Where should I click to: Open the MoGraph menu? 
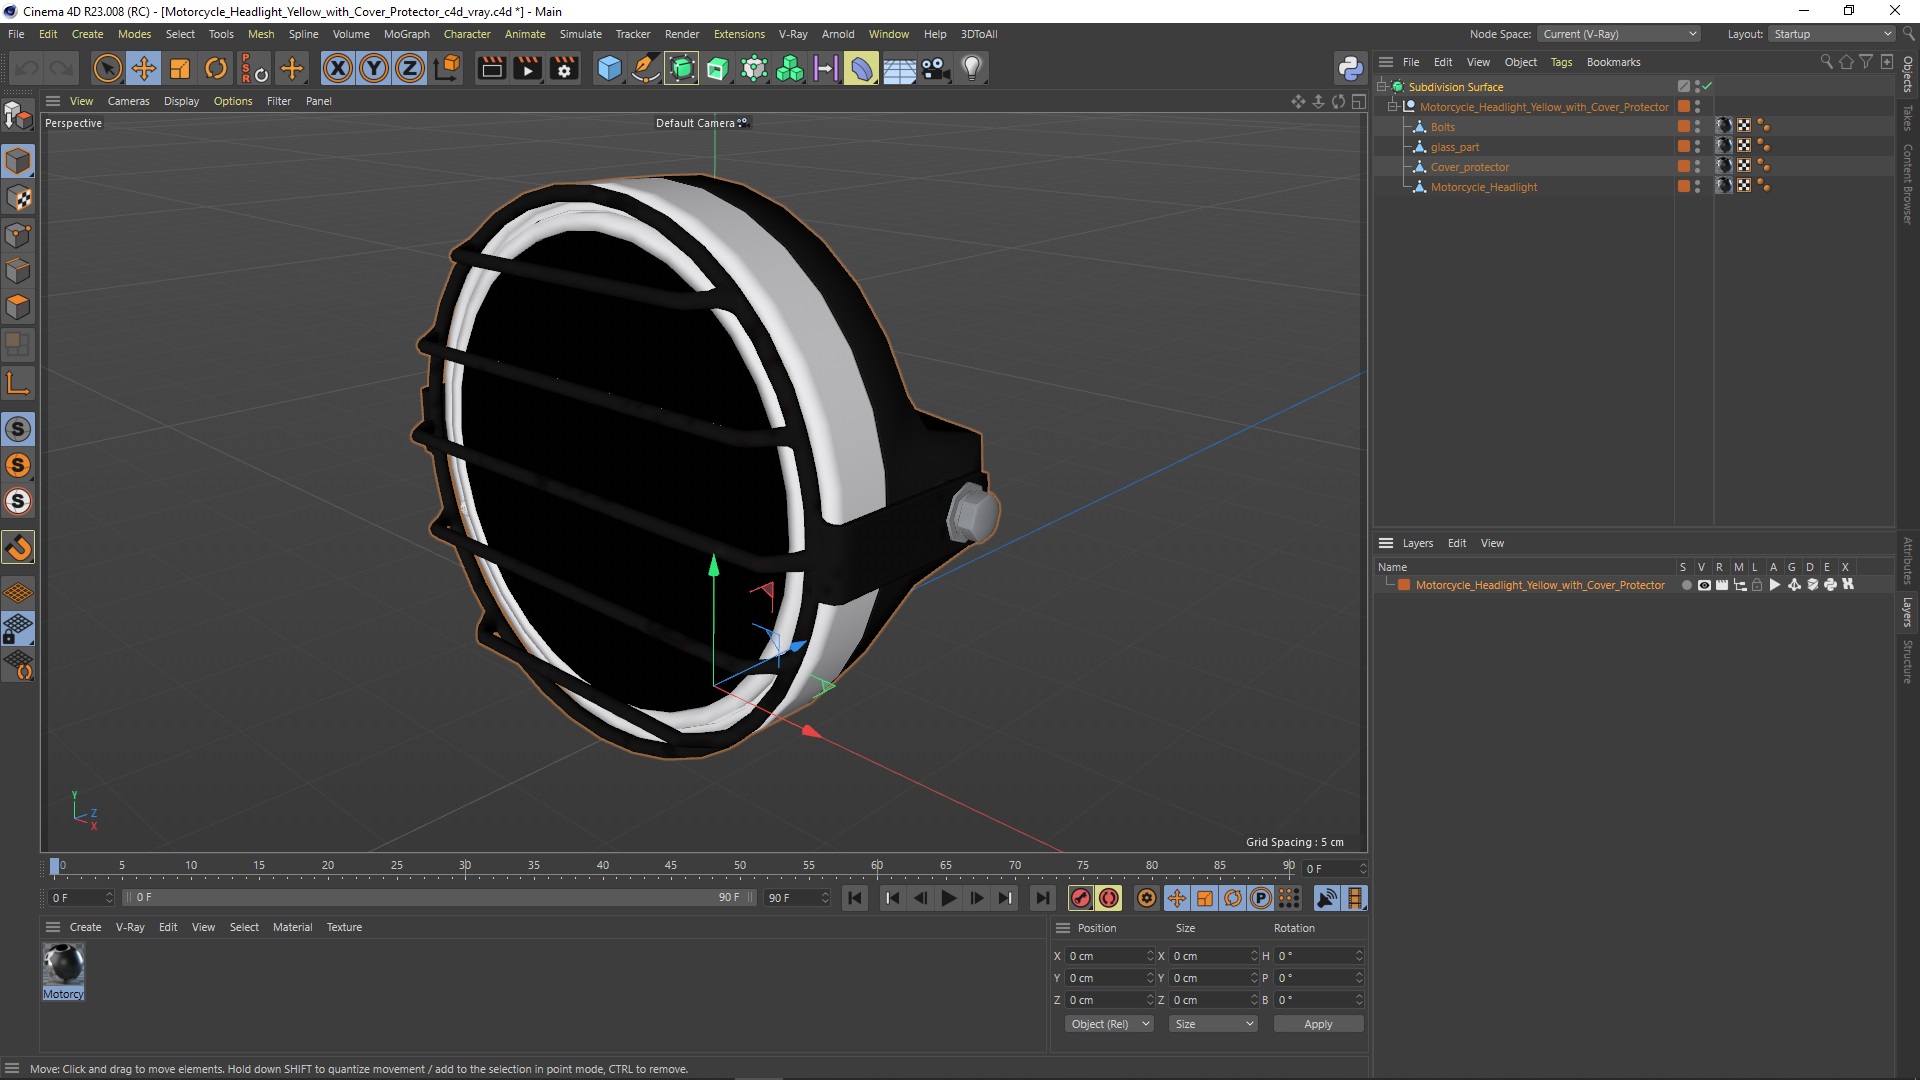coord(406,34)
